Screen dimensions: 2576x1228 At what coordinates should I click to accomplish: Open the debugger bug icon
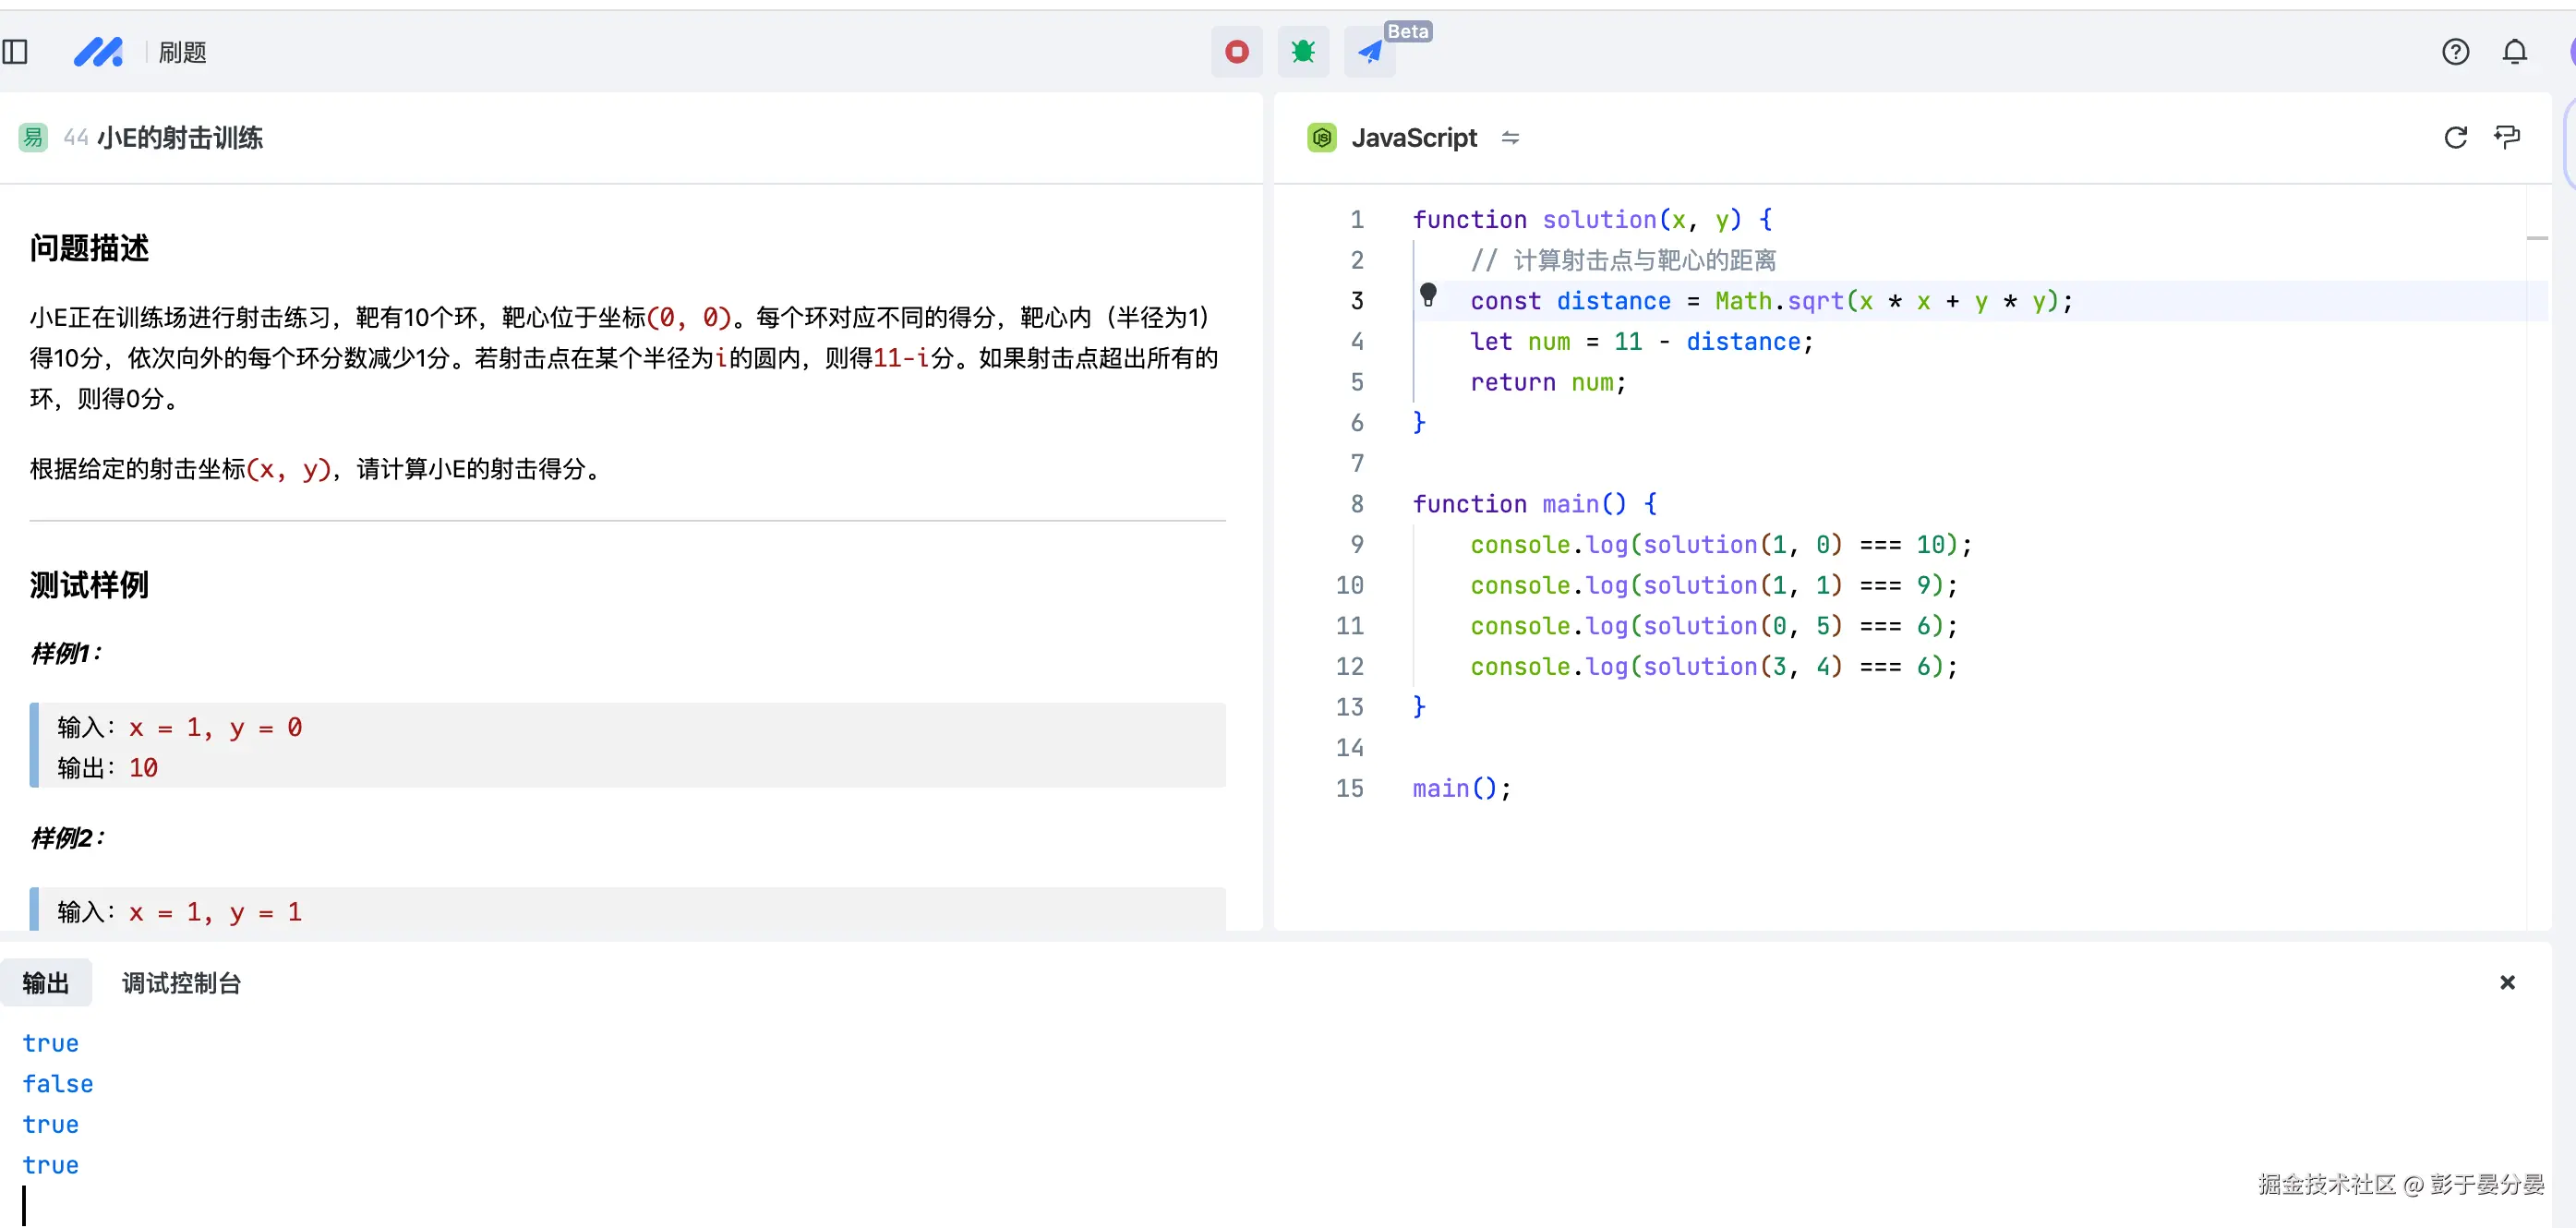click(x=1303, y=51)
